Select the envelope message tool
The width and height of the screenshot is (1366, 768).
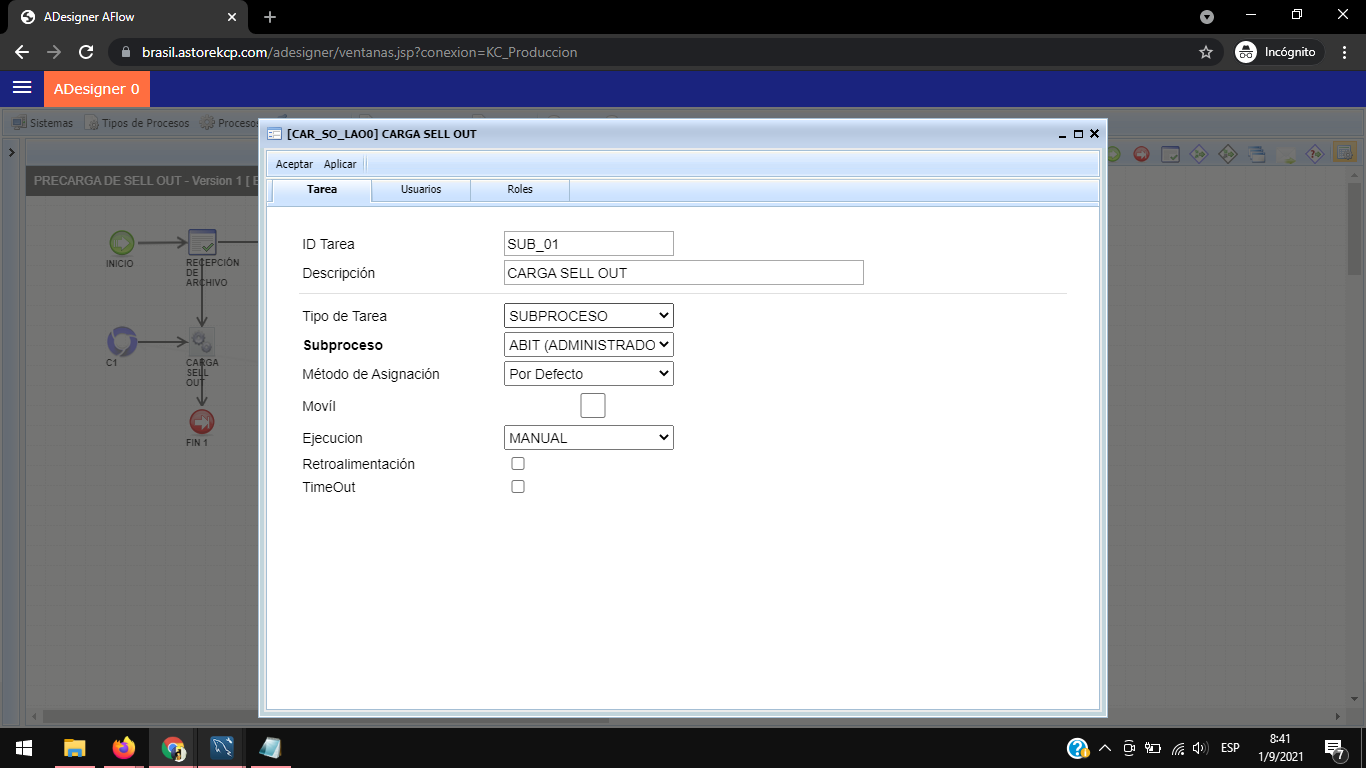coord(1286,154)
